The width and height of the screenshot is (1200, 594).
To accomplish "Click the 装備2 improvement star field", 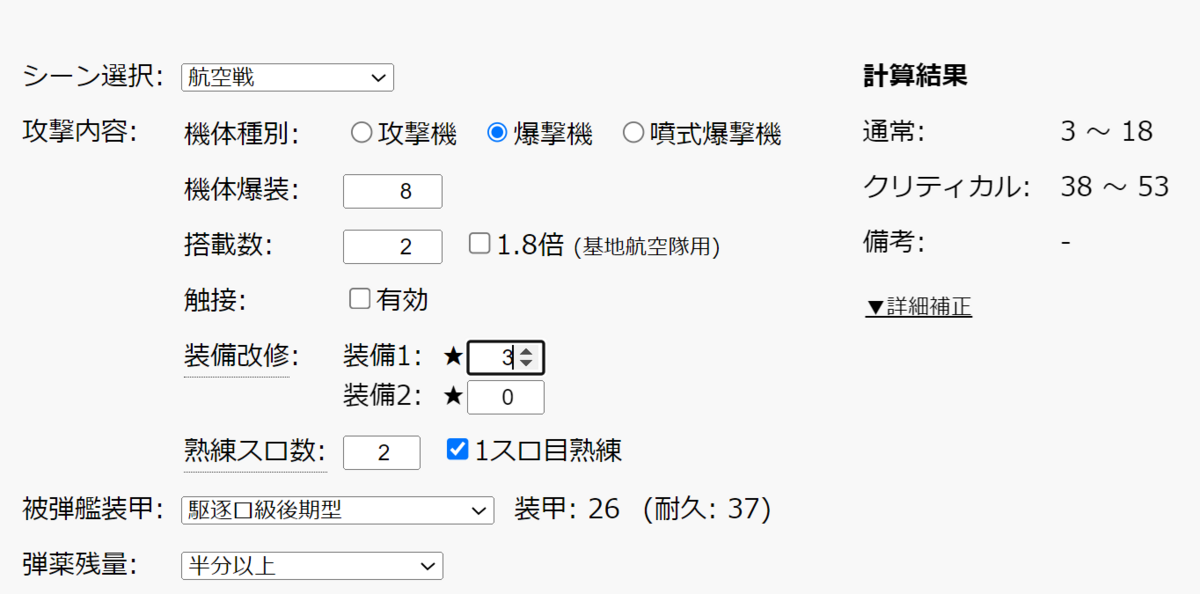I will point(506,397).
